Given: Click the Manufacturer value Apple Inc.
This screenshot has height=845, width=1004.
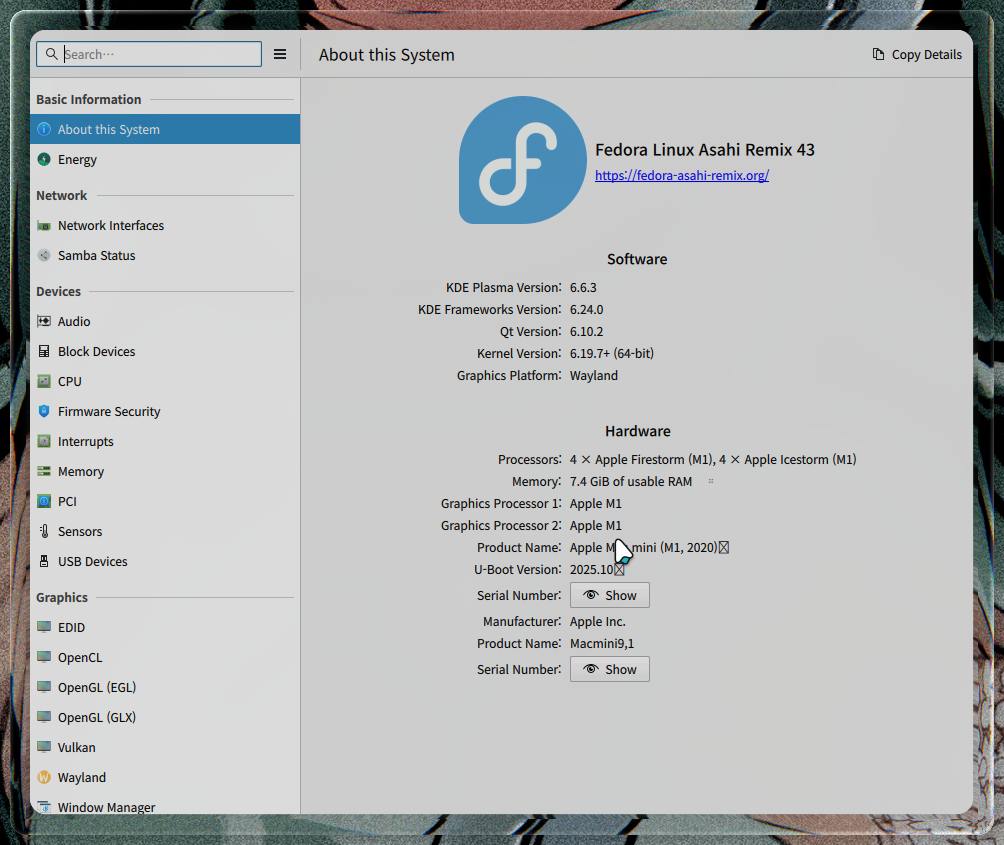Looking at the screenshot, I should click(x=598, y=622).
